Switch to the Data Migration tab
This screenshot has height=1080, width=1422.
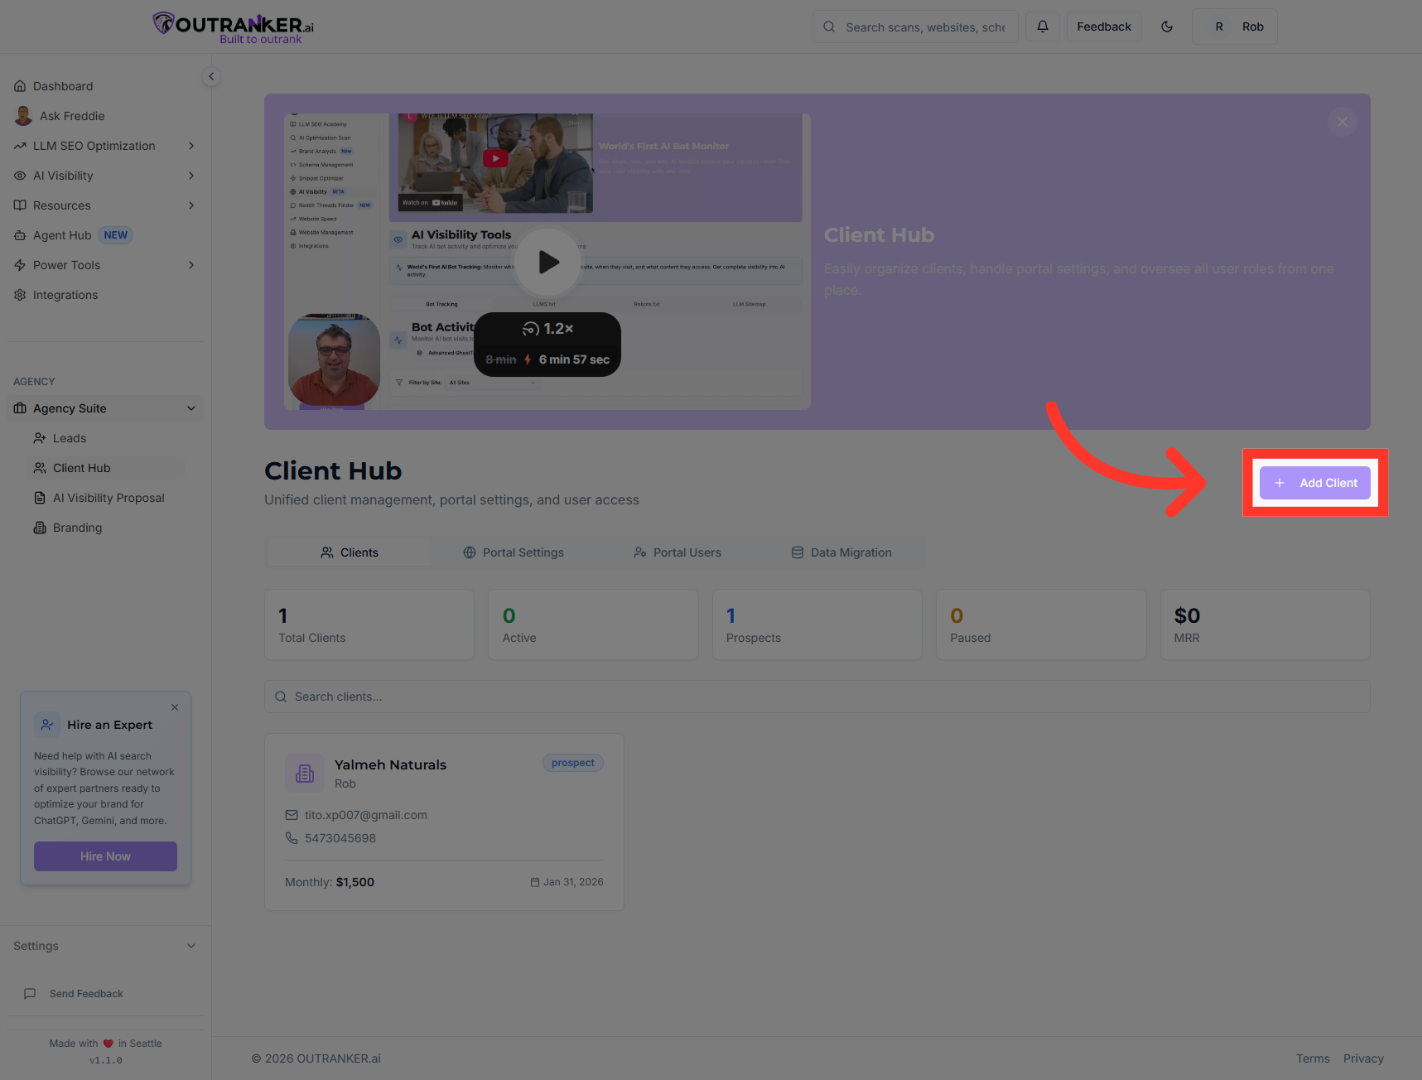coord(841,553)
